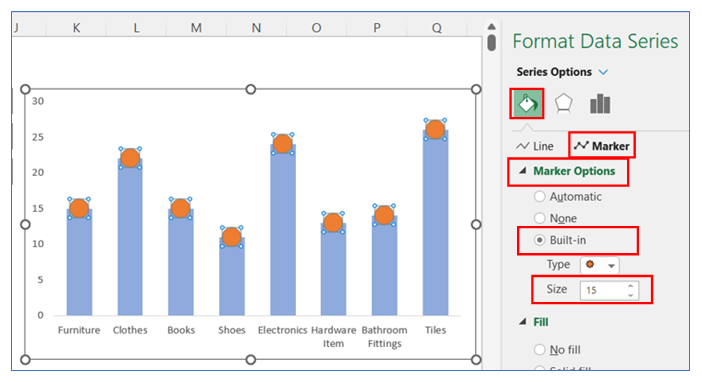Select column M header
This screenshot has height=382, width=702.
[x=196, y=28]
